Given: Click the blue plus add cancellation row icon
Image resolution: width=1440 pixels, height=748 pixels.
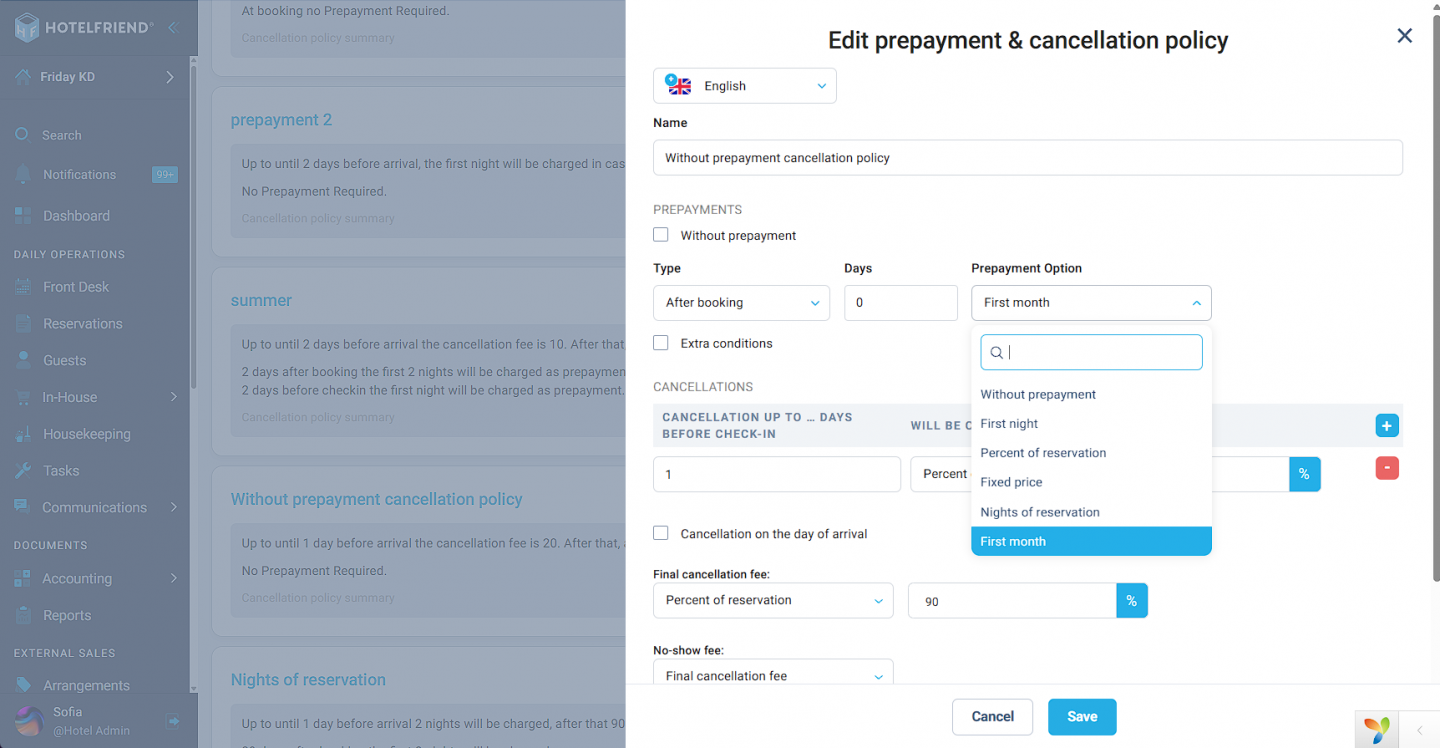Looking at the screenshot, I should [1387, 426].
